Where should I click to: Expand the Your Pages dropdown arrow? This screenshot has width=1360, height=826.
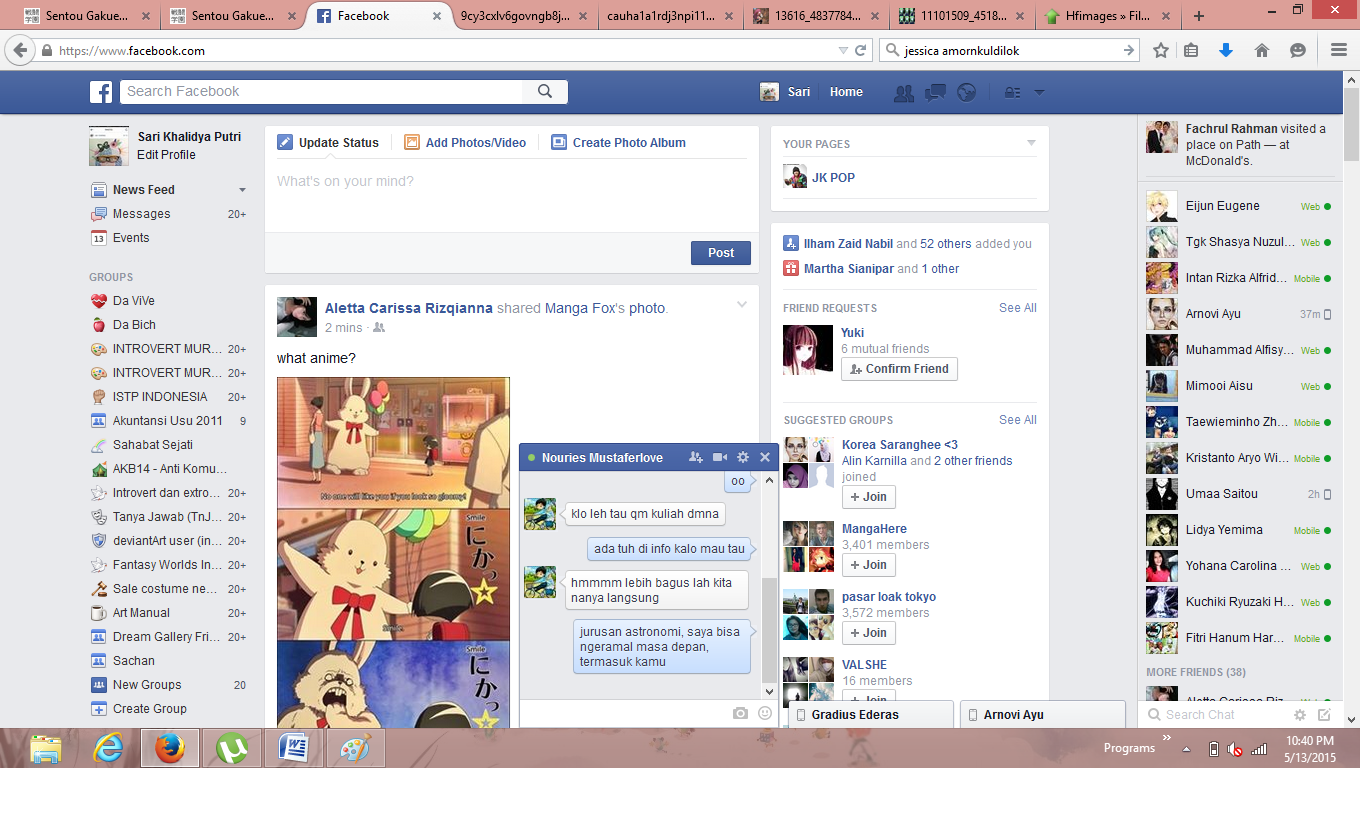[x=1031, y=144]
